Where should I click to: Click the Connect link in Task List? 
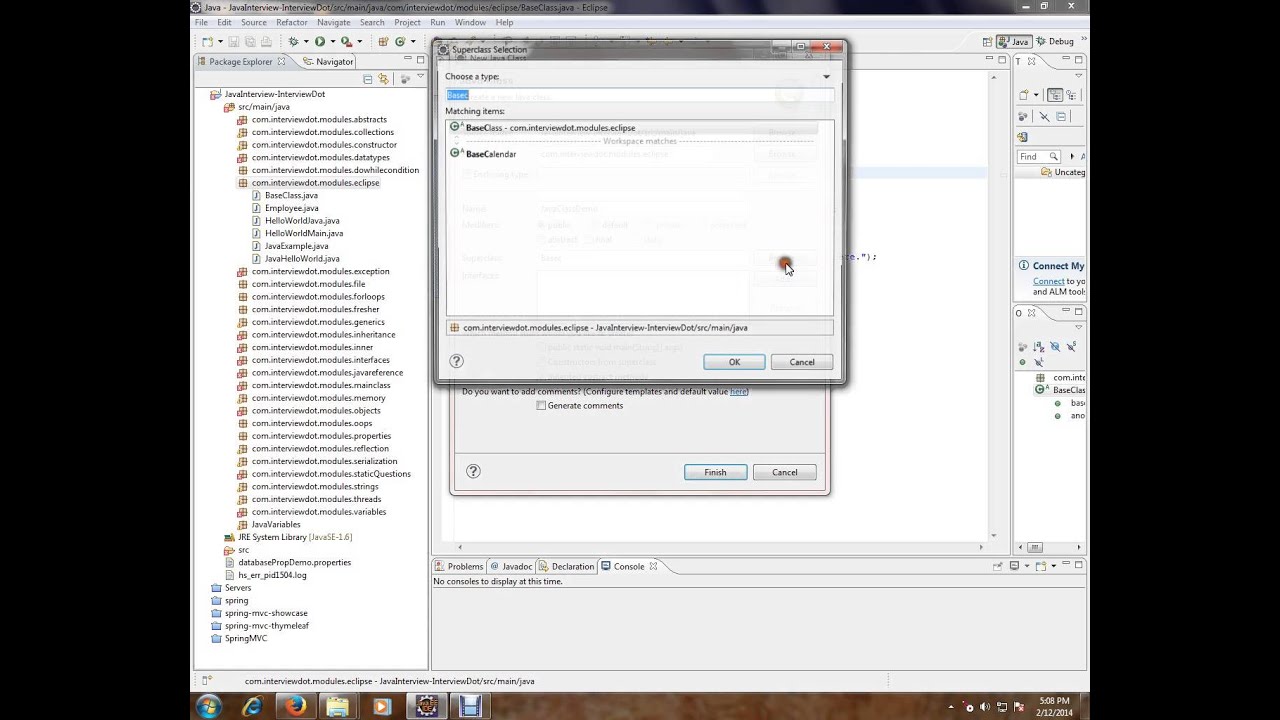point(1048,281)
